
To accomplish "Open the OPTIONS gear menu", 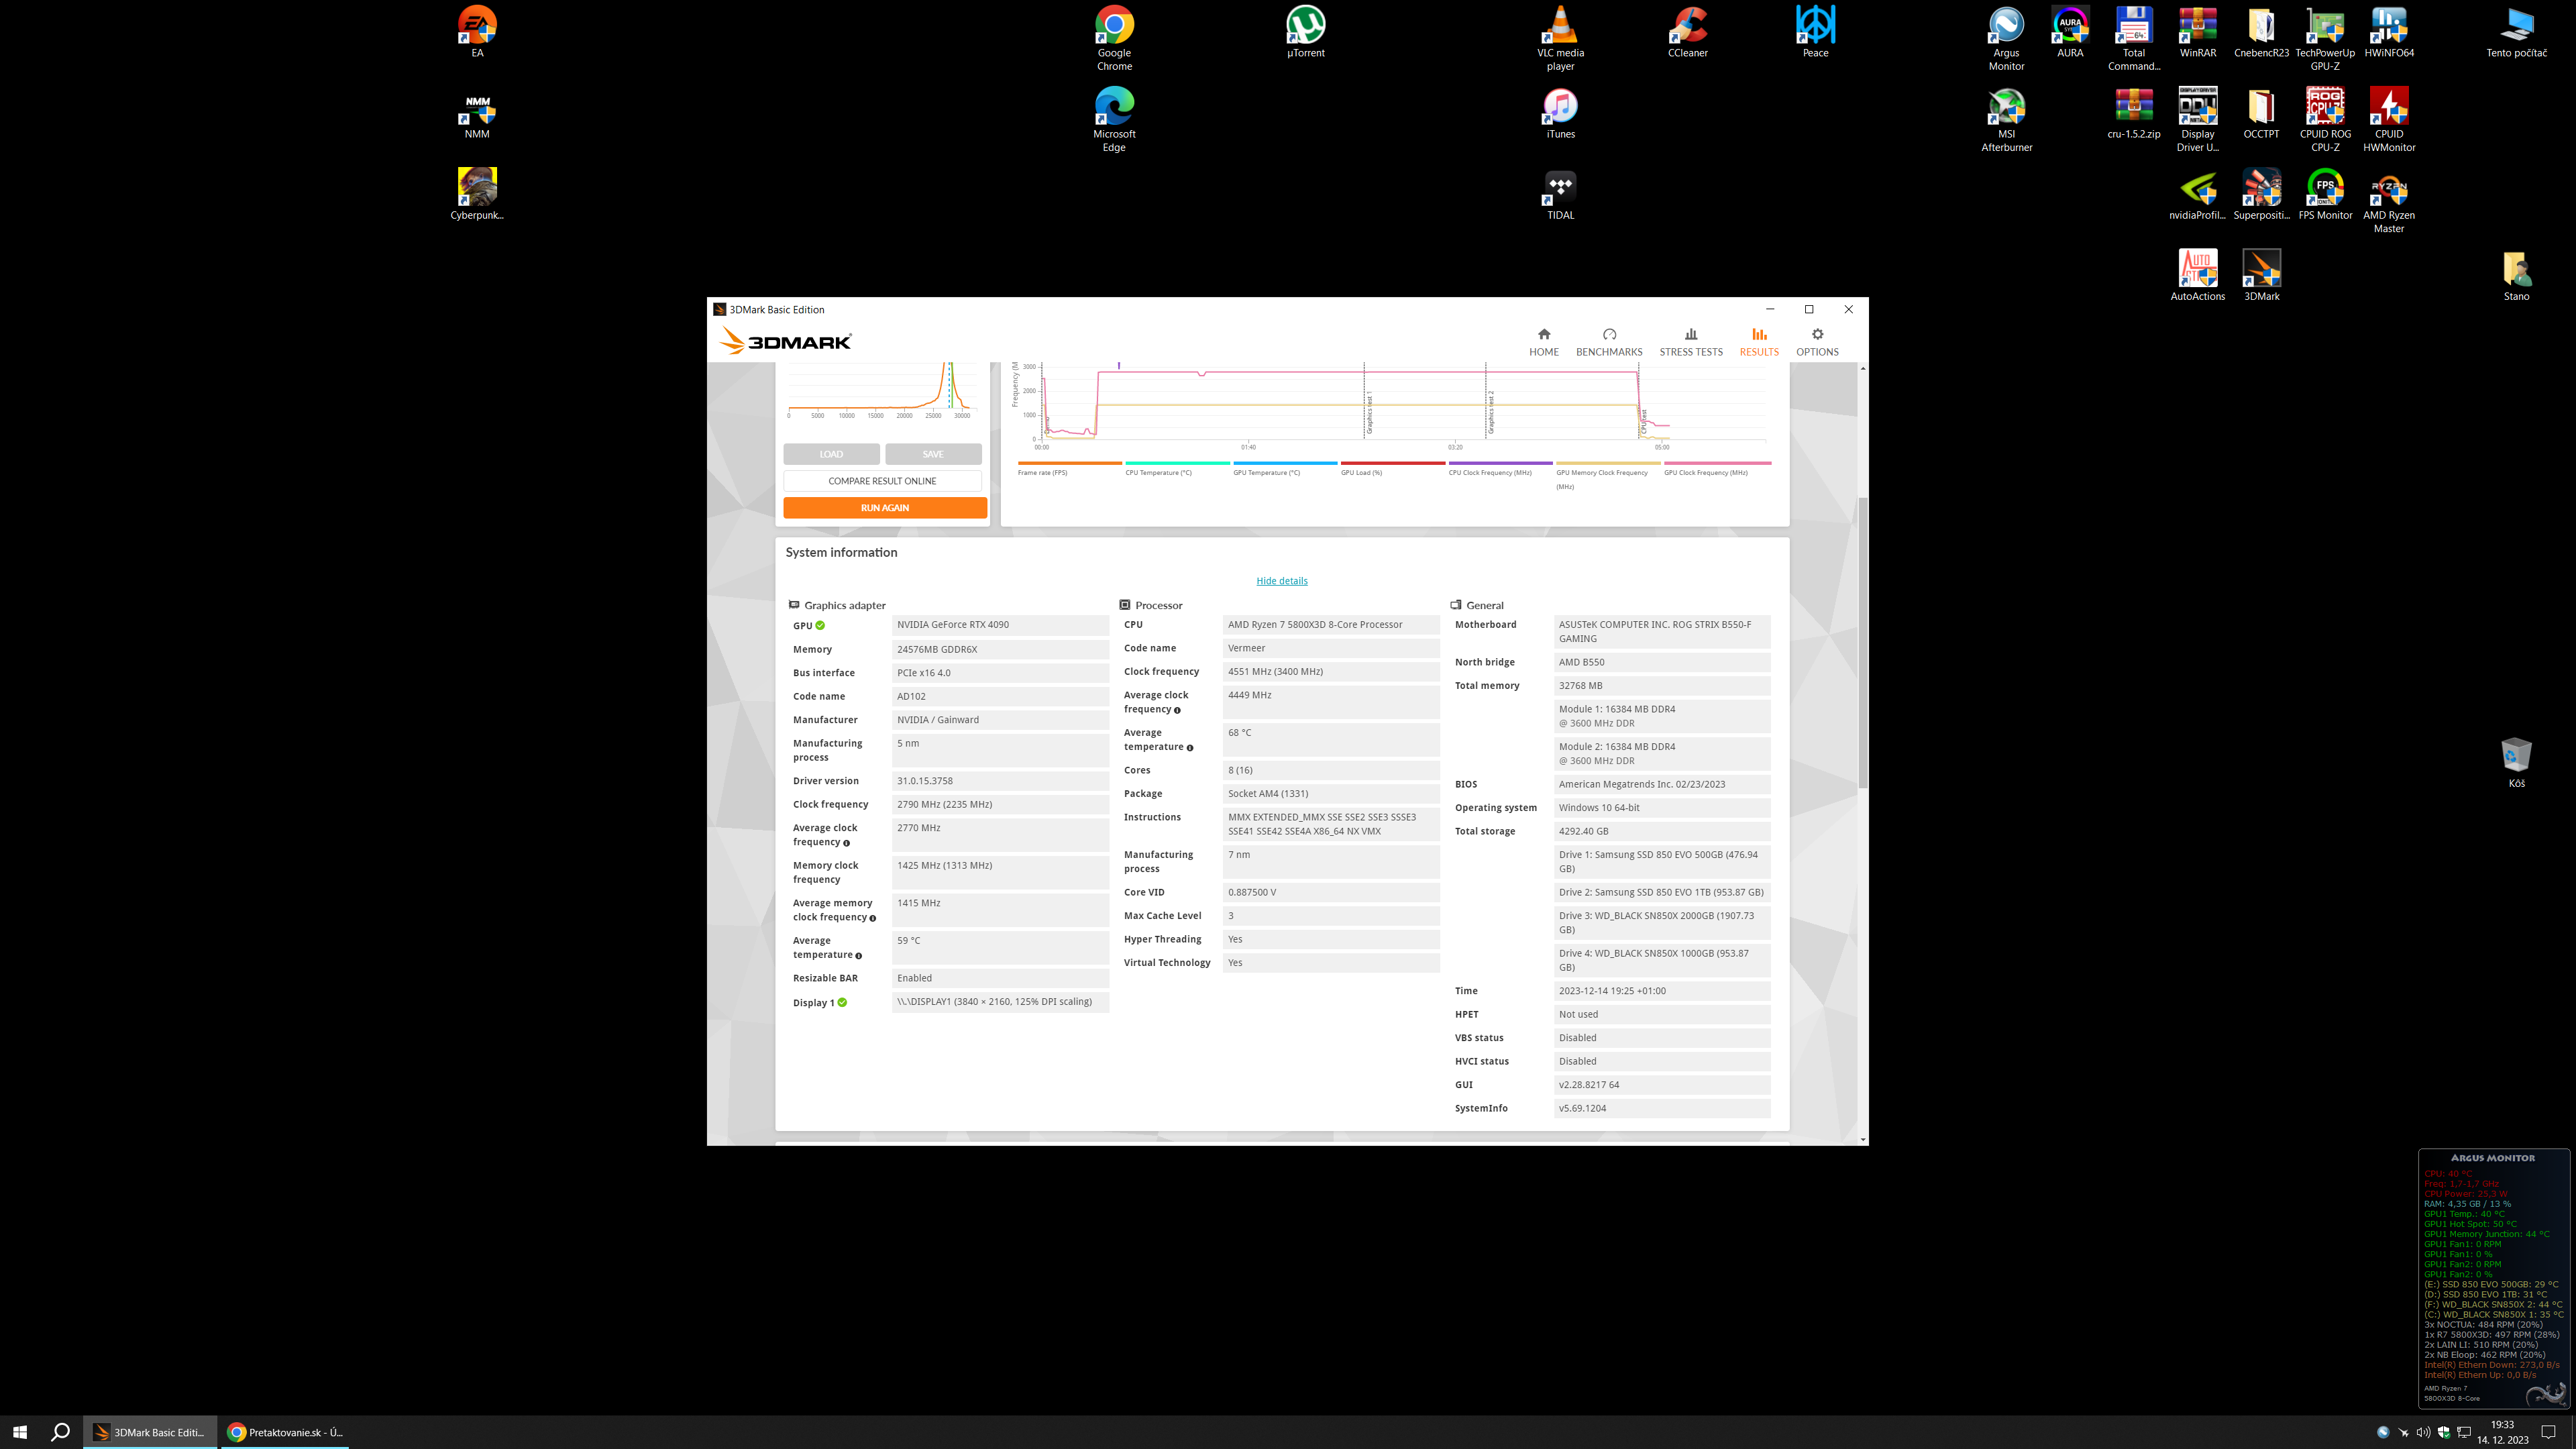I will click(1816, 341).
